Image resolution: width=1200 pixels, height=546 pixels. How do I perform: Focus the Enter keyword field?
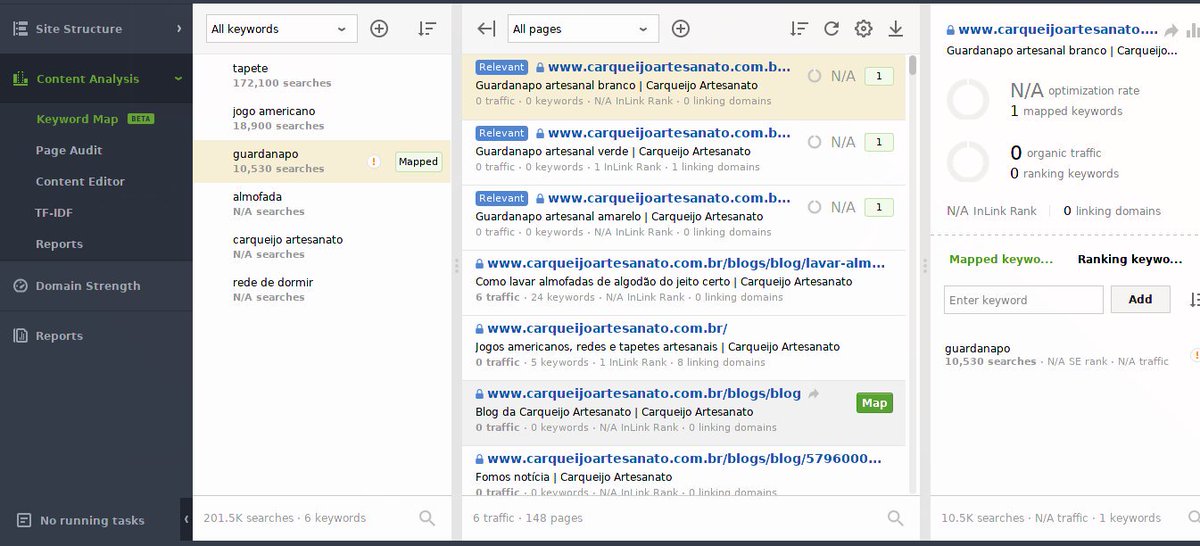pyautogui.click(x=1023, y=300)
